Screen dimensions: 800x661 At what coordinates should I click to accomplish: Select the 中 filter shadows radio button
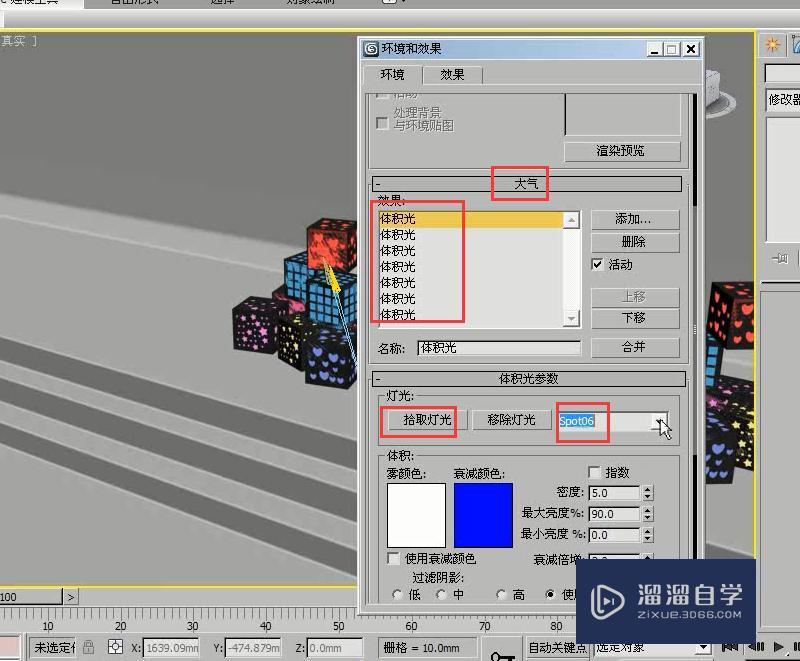pos(441,594)
